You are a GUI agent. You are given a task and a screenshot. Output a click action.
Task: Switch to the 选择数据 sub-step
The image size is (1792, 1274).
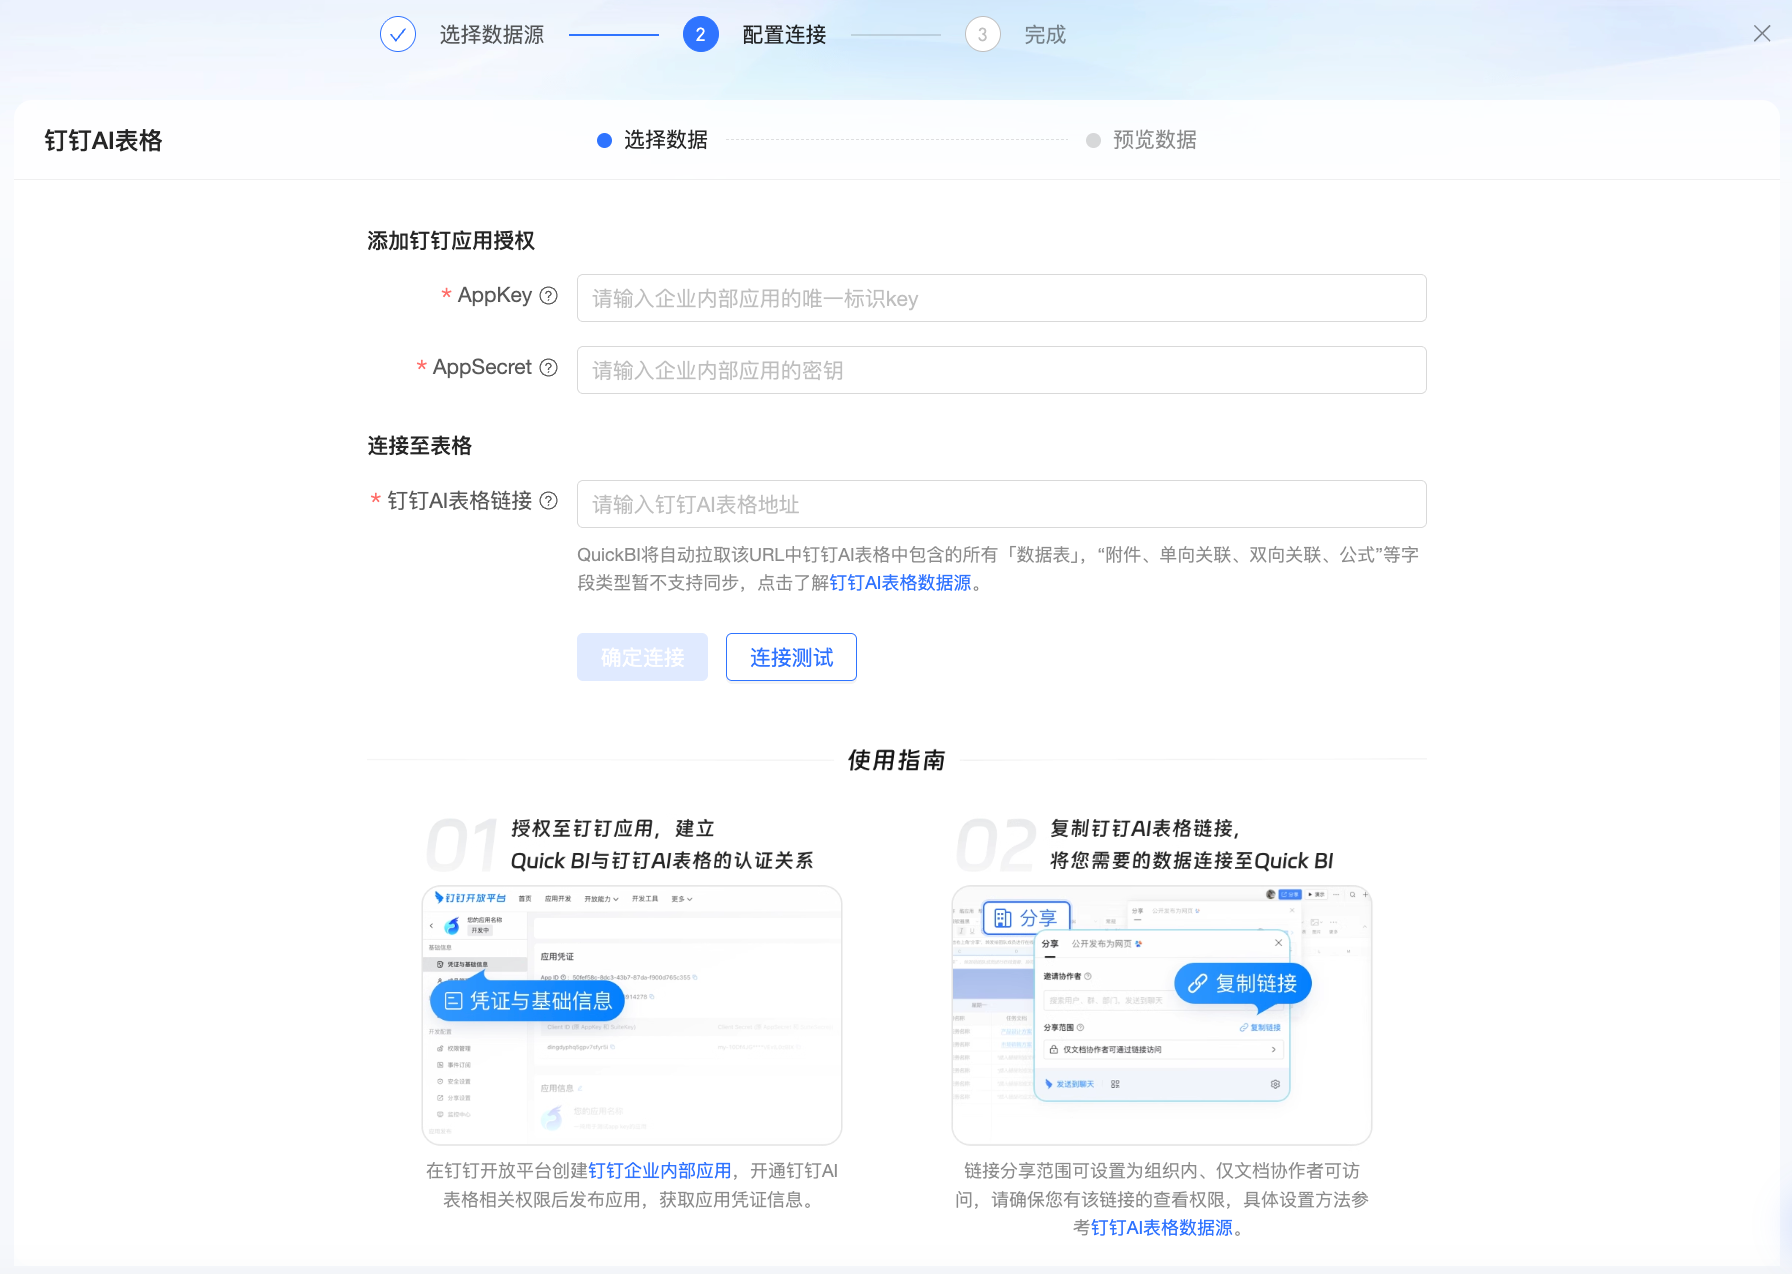point(665,140)
